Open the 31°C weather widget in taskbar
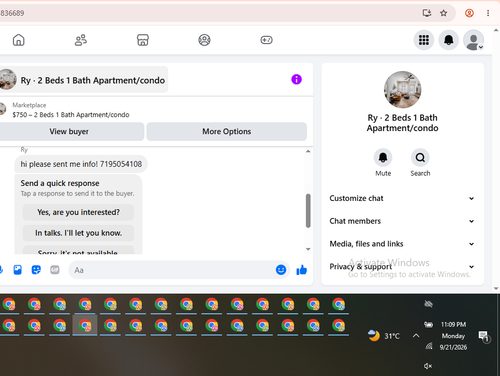This screenshot has height=376, width=500. coord(383,336)
